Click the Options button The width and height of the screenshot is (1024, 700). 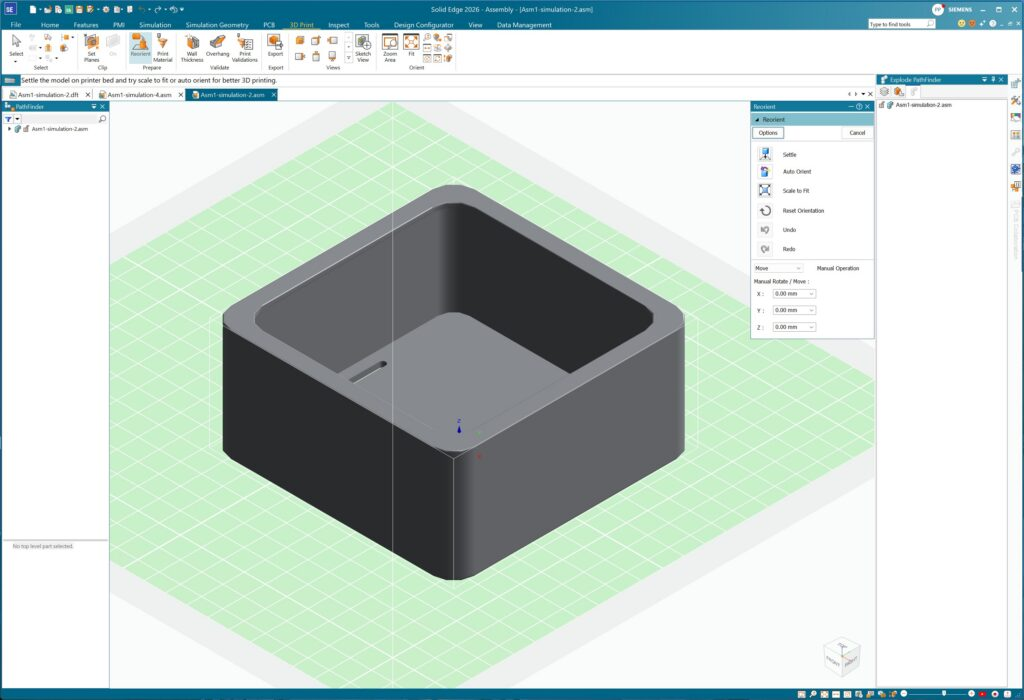(x=768, y=133)
